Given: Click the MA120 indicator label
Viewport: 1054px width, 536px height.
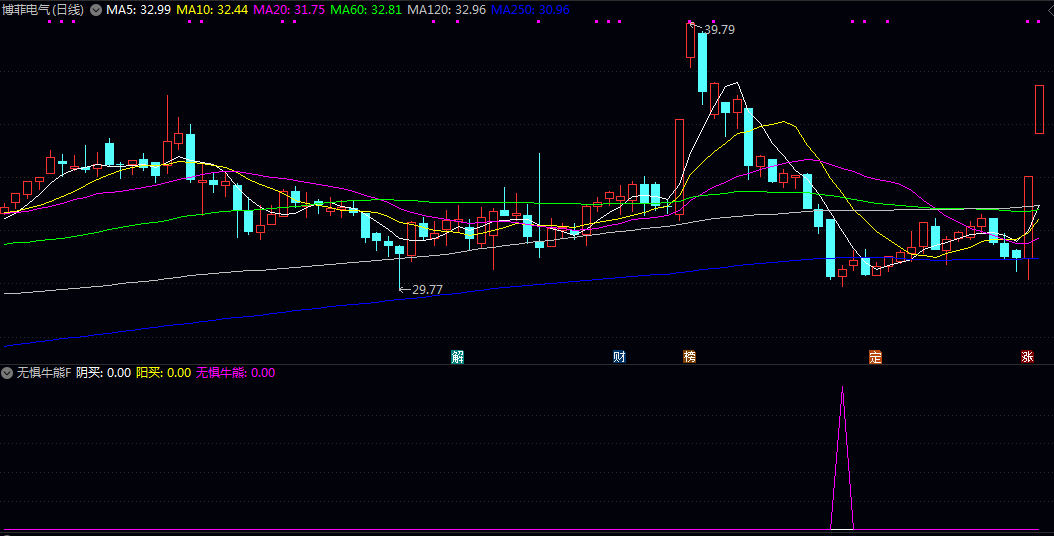Looking at the screenshot, I should (446, 10).
